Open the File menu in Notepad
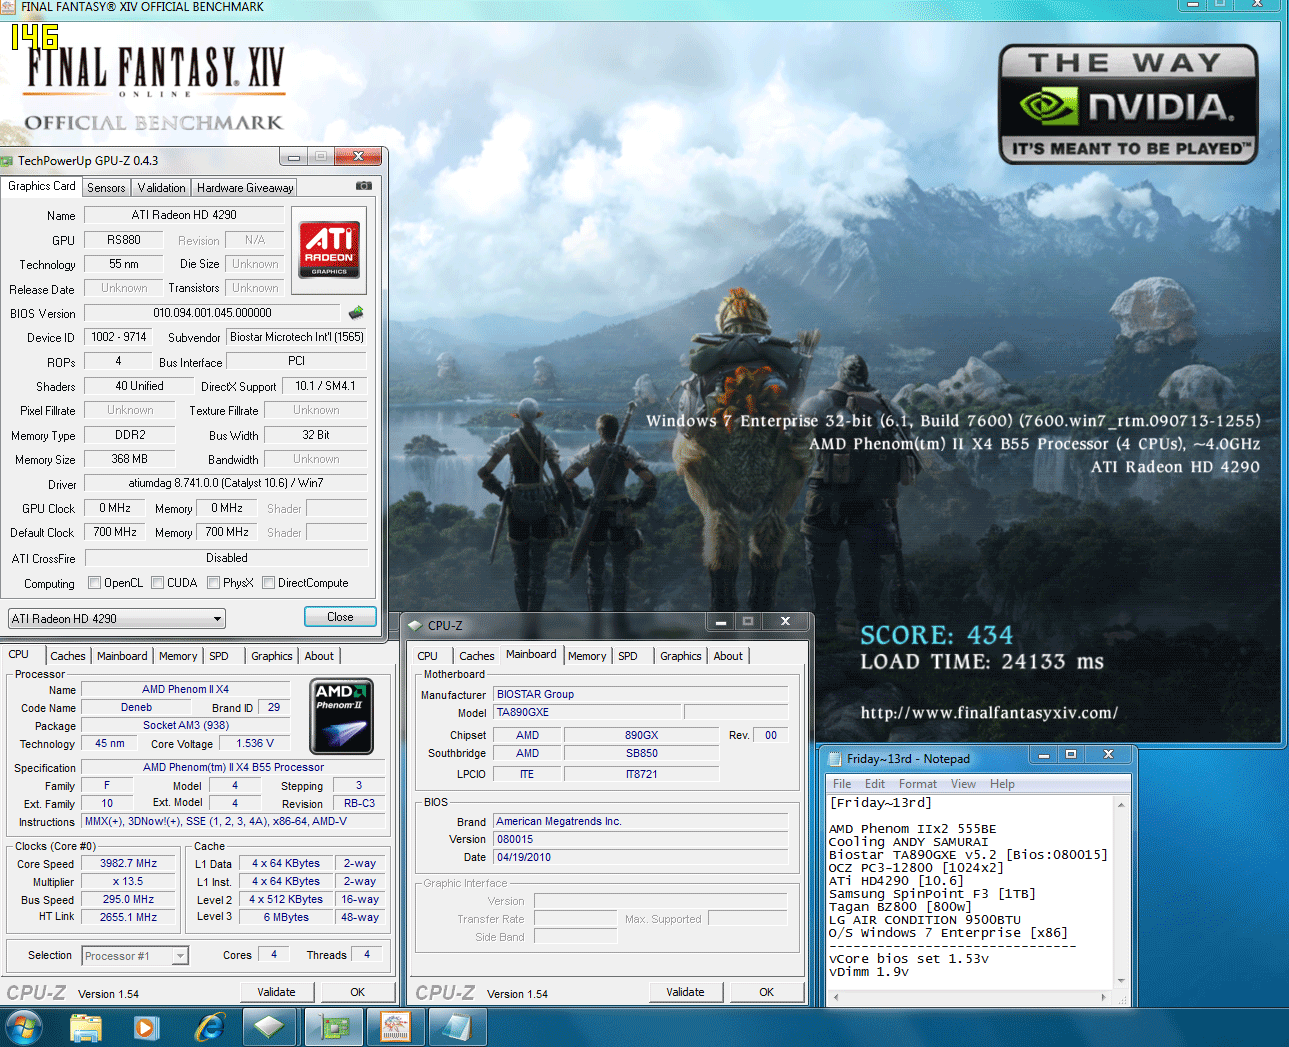Viewport: 1289px width, 1047px height. coord(842,784)
